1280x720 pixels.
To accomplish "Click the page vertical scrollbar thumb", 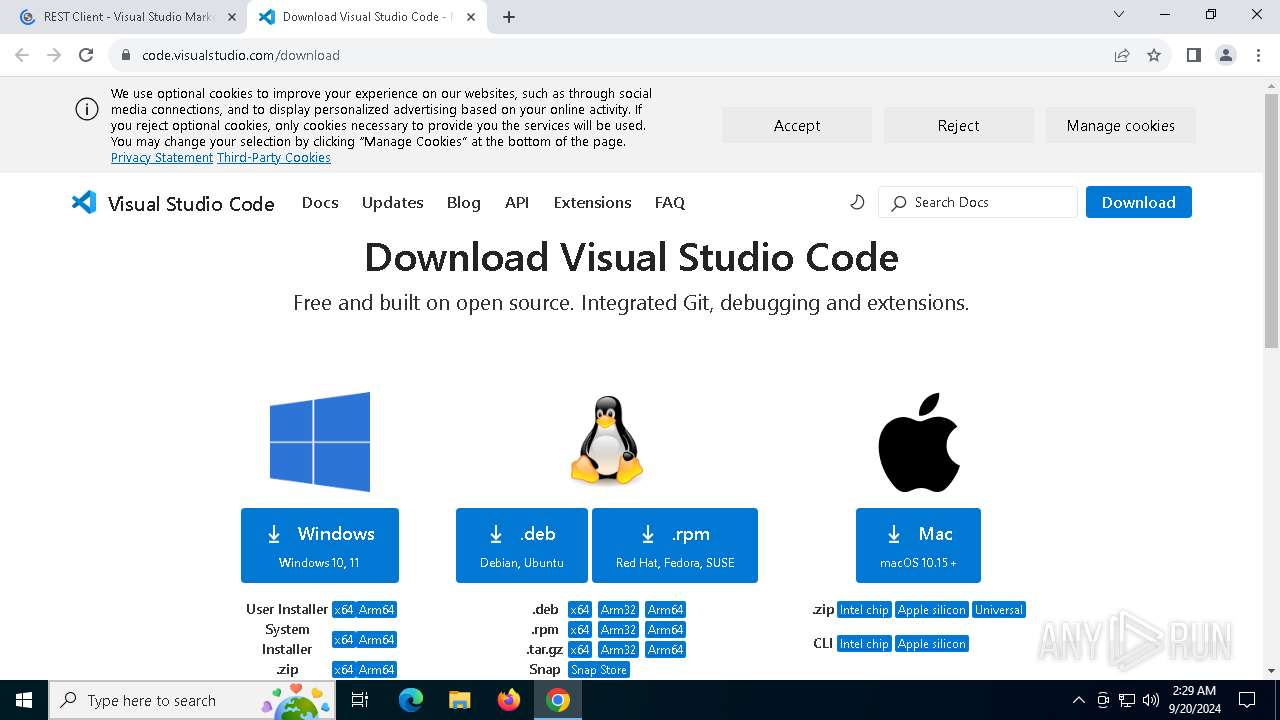I will pos(1271,221).
